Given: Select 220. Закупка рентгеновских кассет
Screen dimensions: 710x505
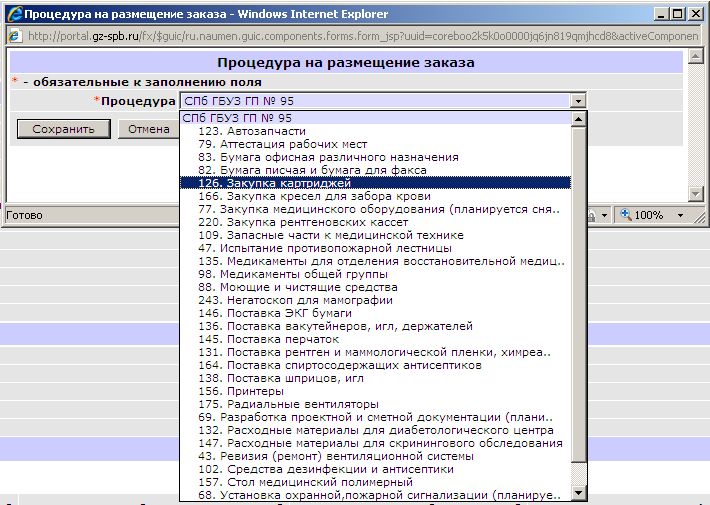Looking at the screenshot, I should coord(375,222).
